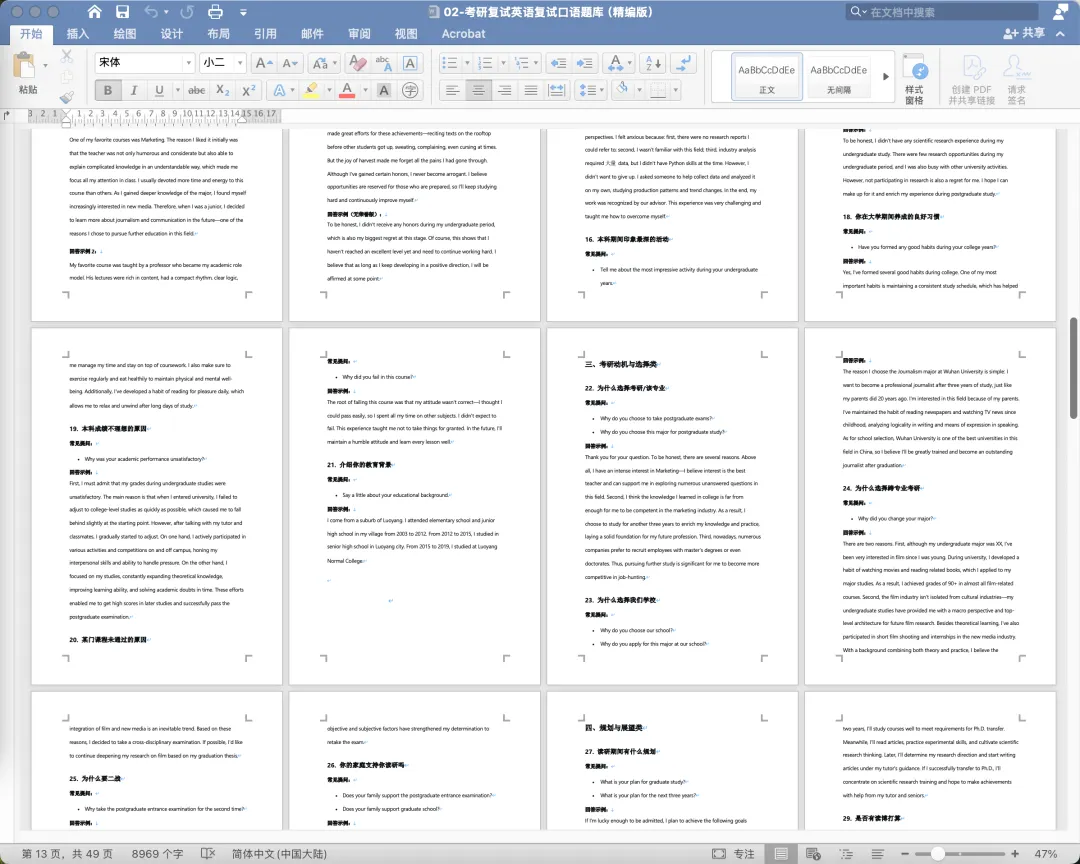This screenshot has width=1080, height=864.
Task: Apply subscript formatting X₂
Action: (x=222, y=90)
